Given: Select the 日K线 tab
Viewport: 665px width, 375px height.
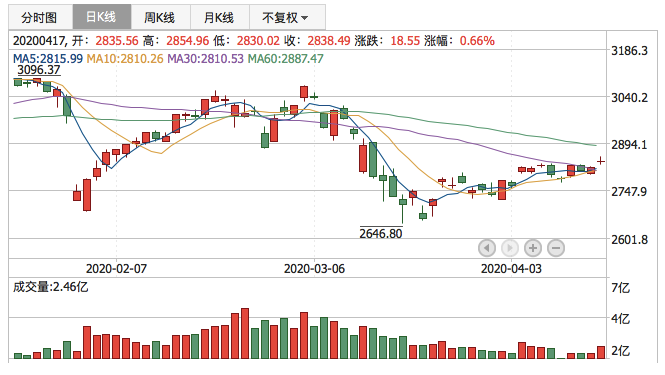Looking at the screenshot, I should (102, 17).
